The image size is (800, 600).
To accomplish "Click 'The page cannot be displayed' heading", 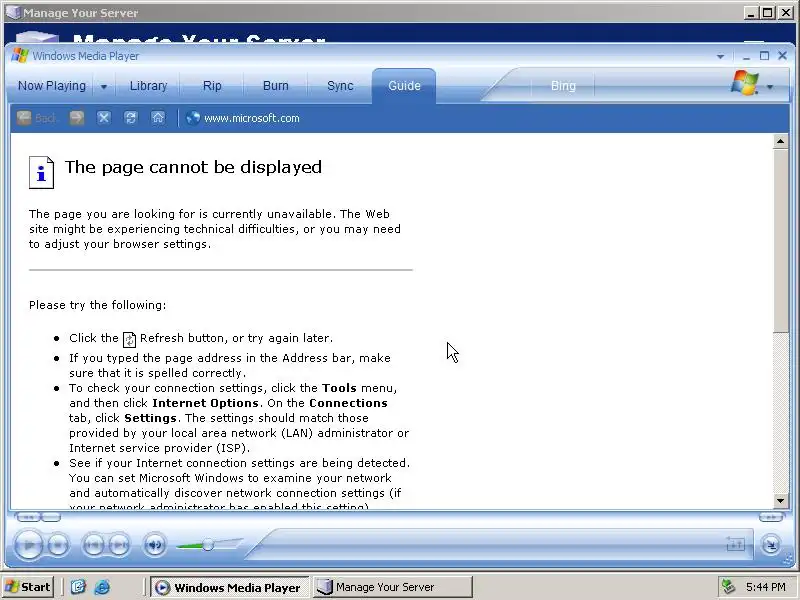I will [x=193, y=167].
